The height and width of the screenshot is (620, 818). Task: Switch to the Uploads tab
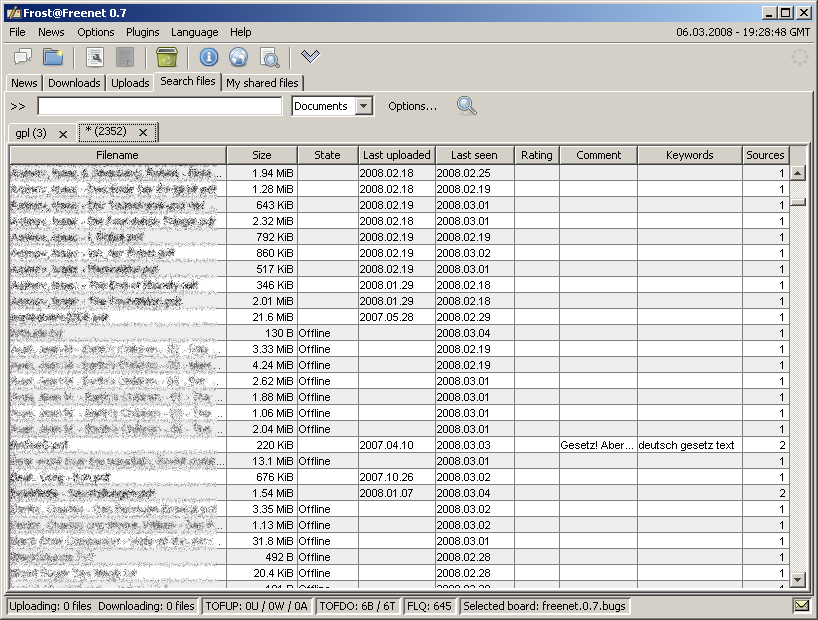[x=130, y=83]
